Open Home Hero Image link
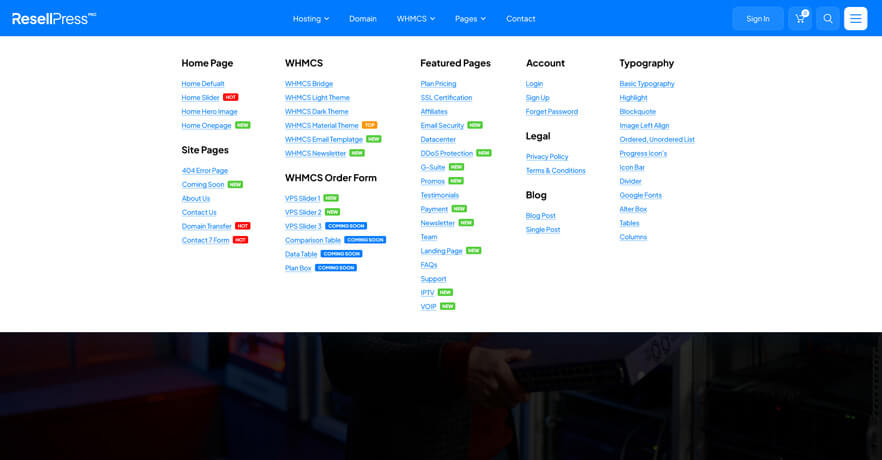This screenshot has width=882, height=460. pyautogui.click(x=209, y=112)
